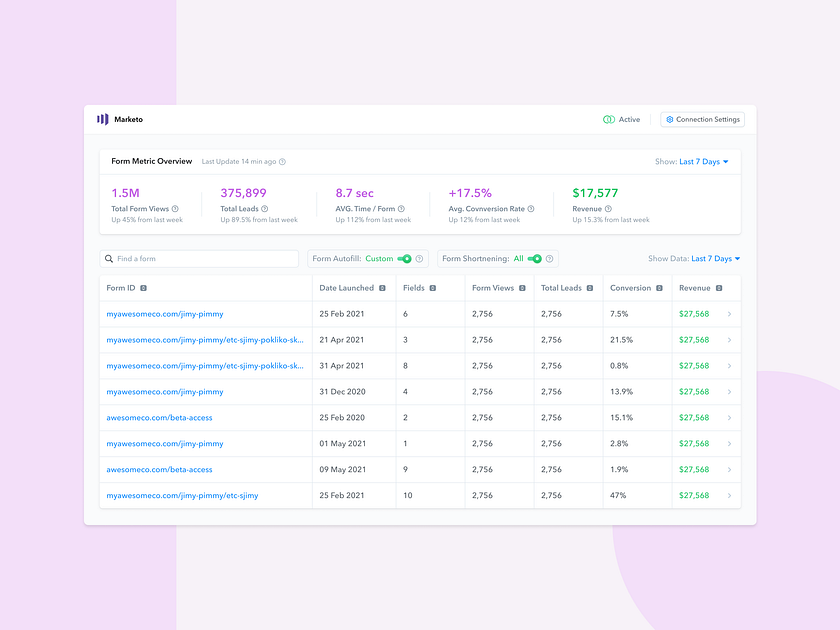Image resolution: width=840 pixels, height=630 pixels.
Task: Click the gear icon on Connection Settings
Action: pyautogui.click(x=669, y=119)
